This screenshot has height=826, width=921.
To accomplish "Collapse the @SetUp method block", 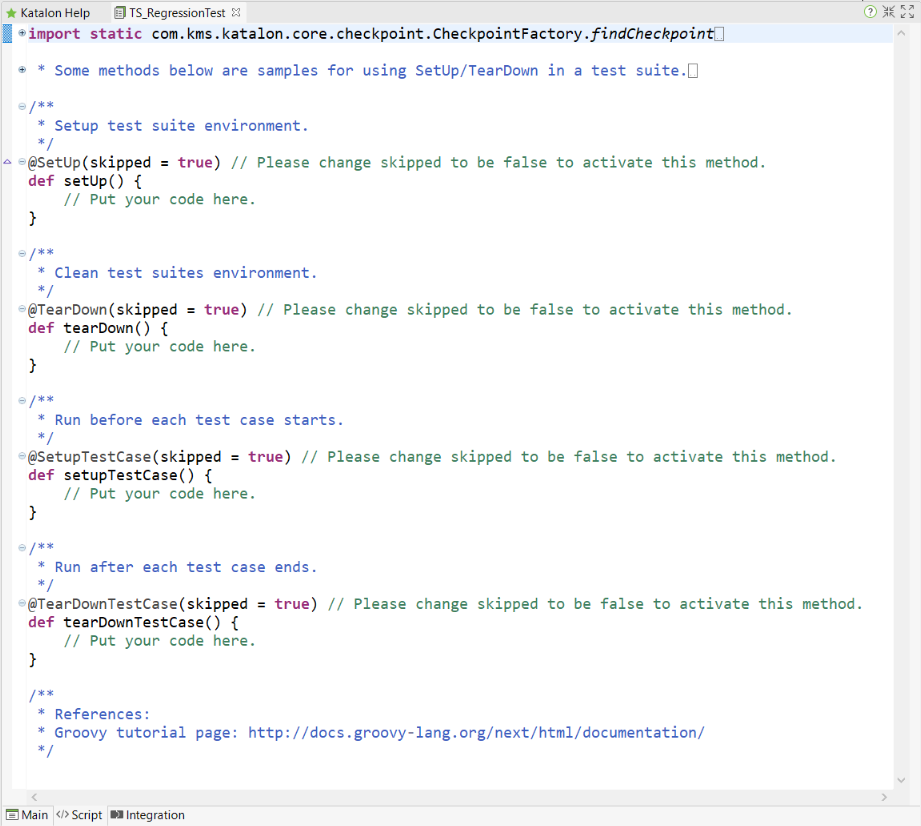I will (22, 162).
